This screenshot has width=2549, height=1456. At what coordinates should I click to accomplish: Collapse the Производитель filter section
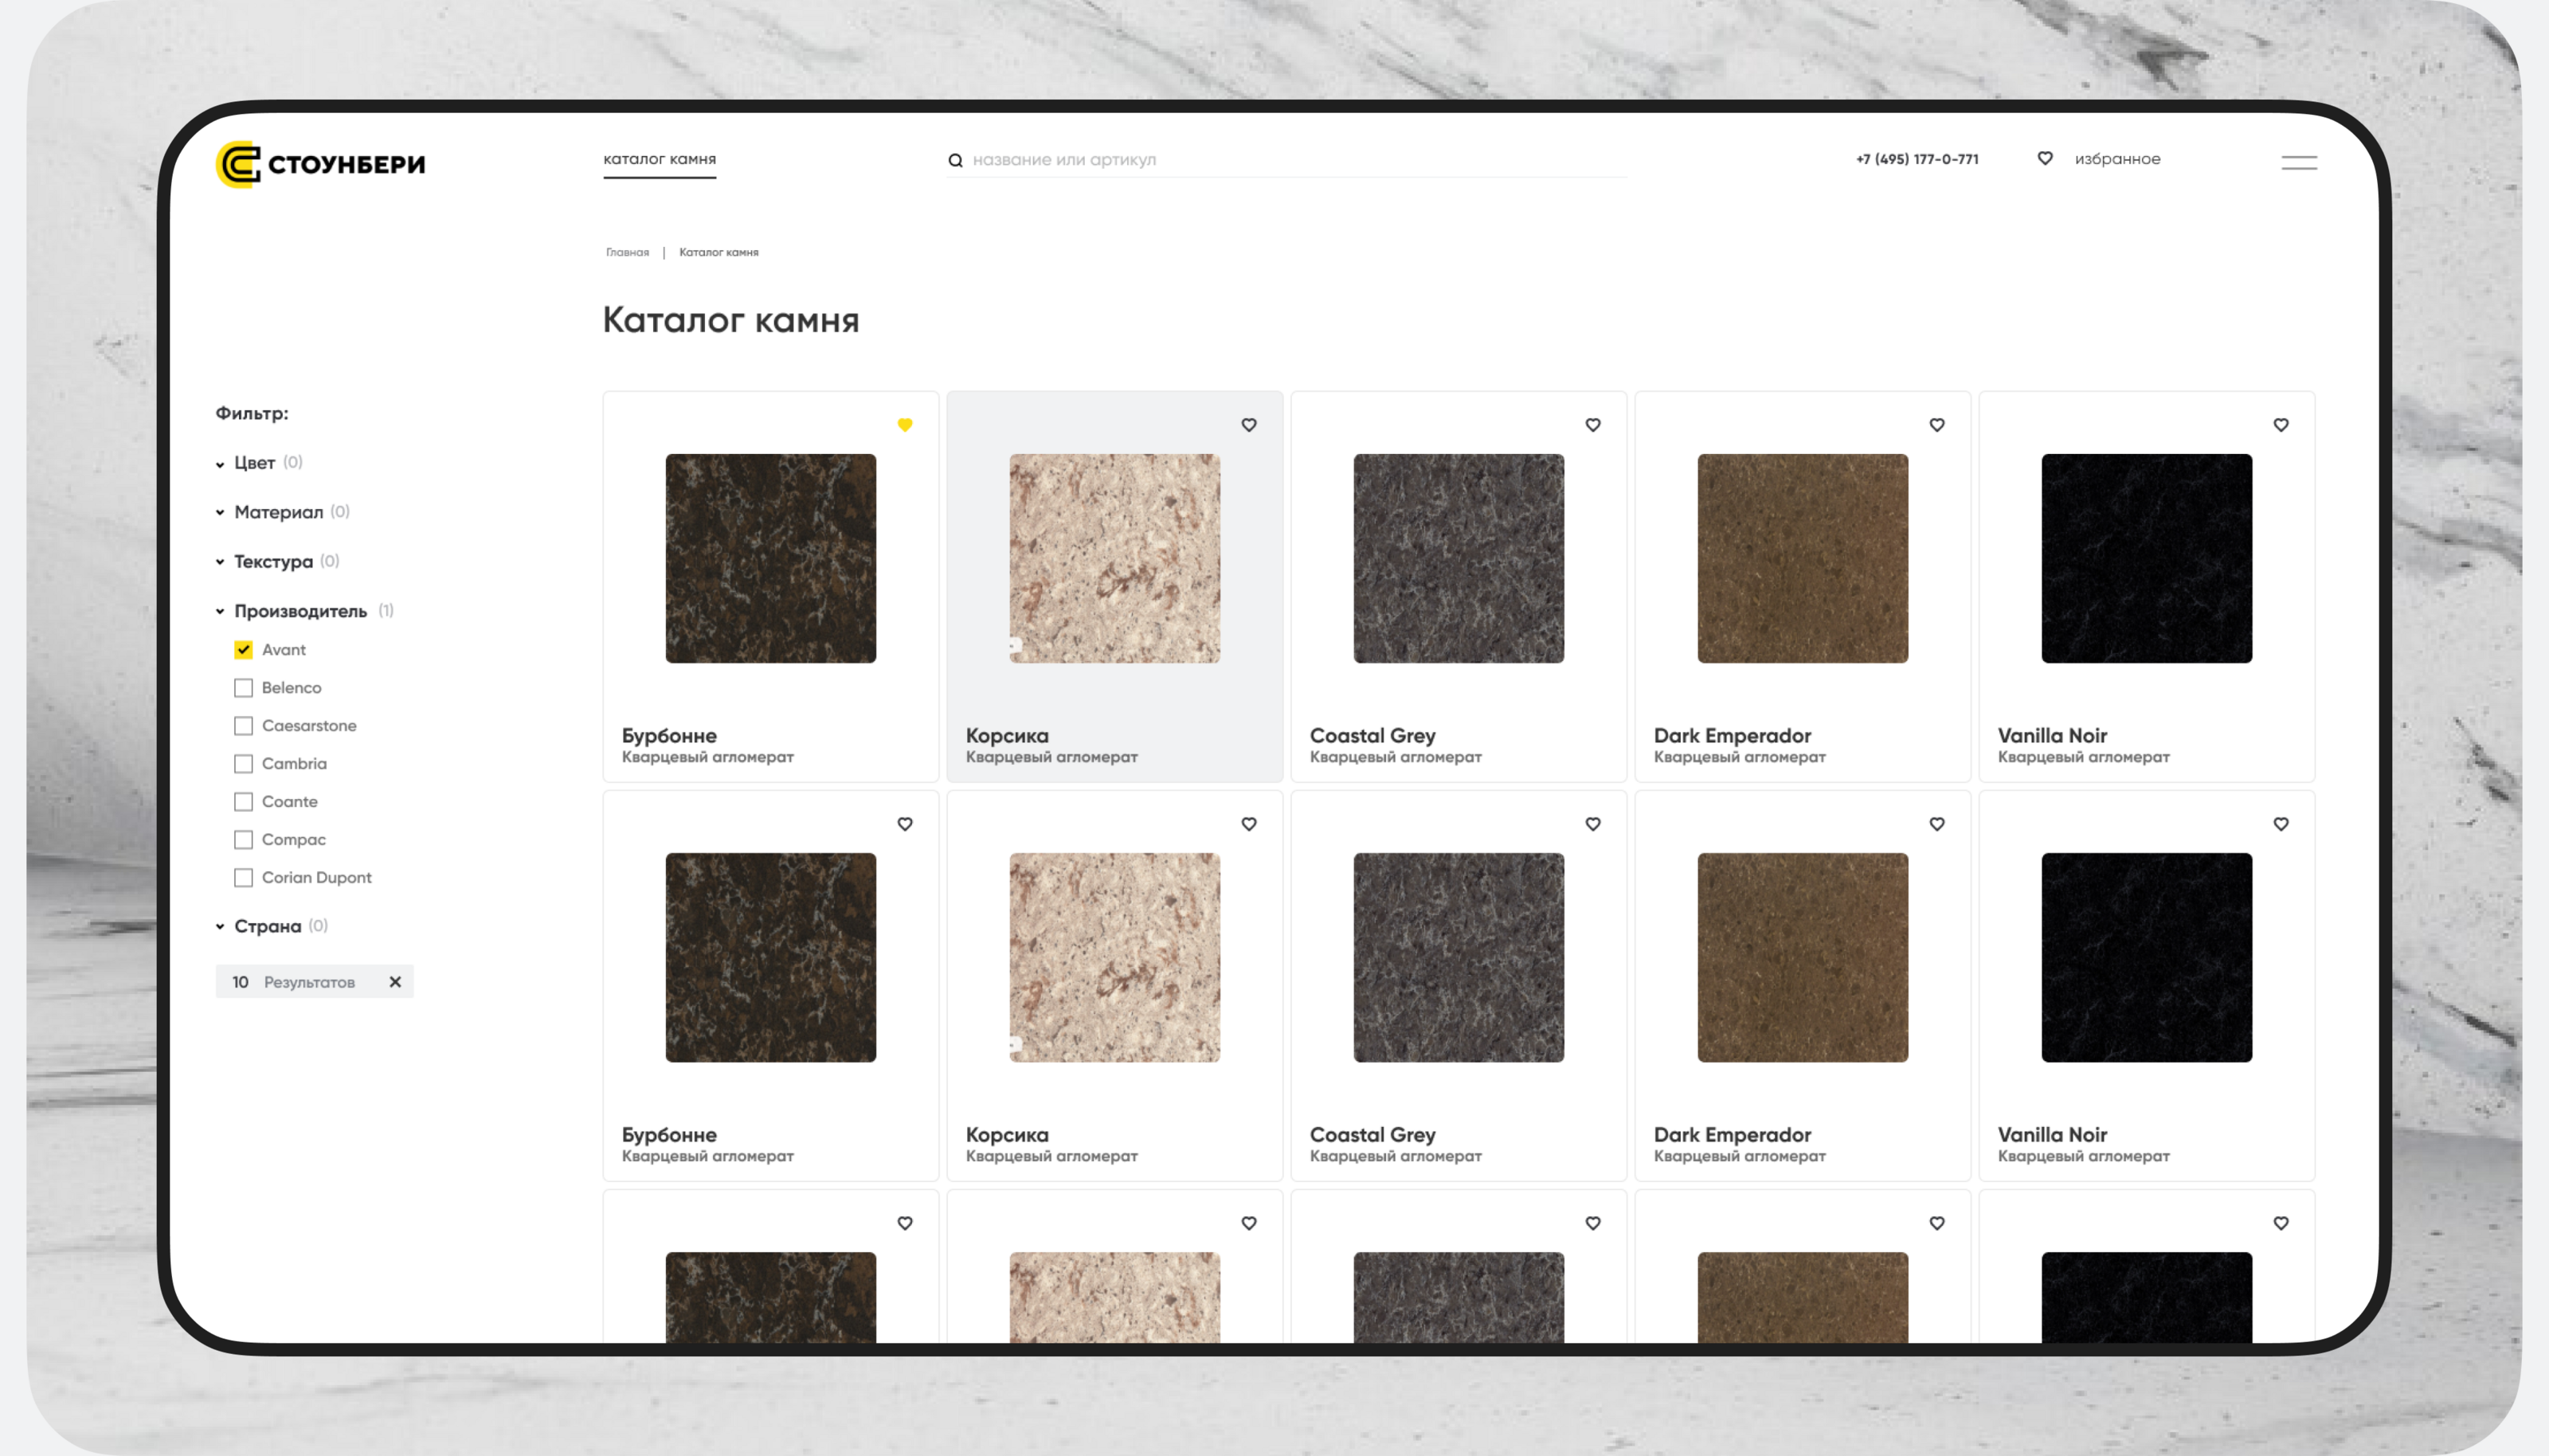click(300, 611)
